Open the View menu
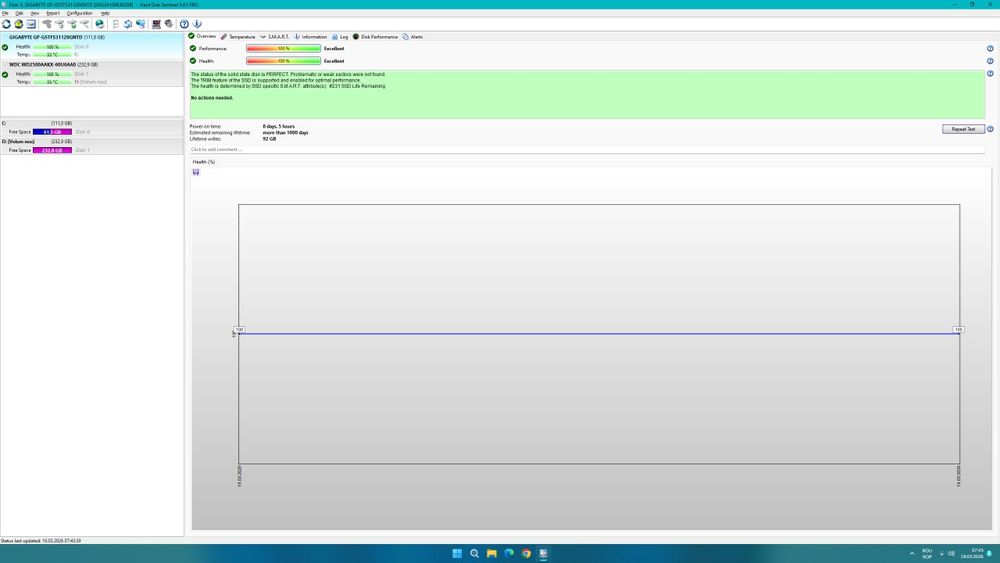This screenshot has height=563, width=1000. pos(34,13)
